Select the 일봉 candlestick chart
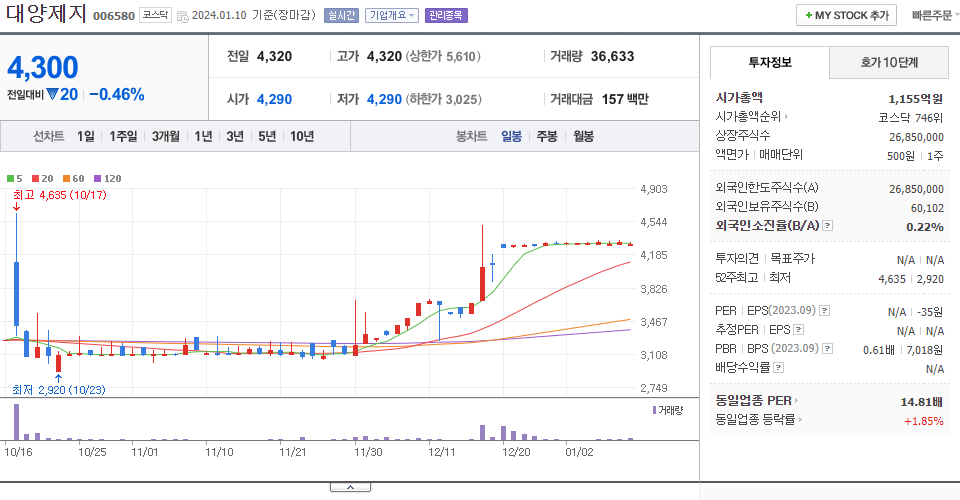Screen dimensions: 960x500 [x=511, y=136]
